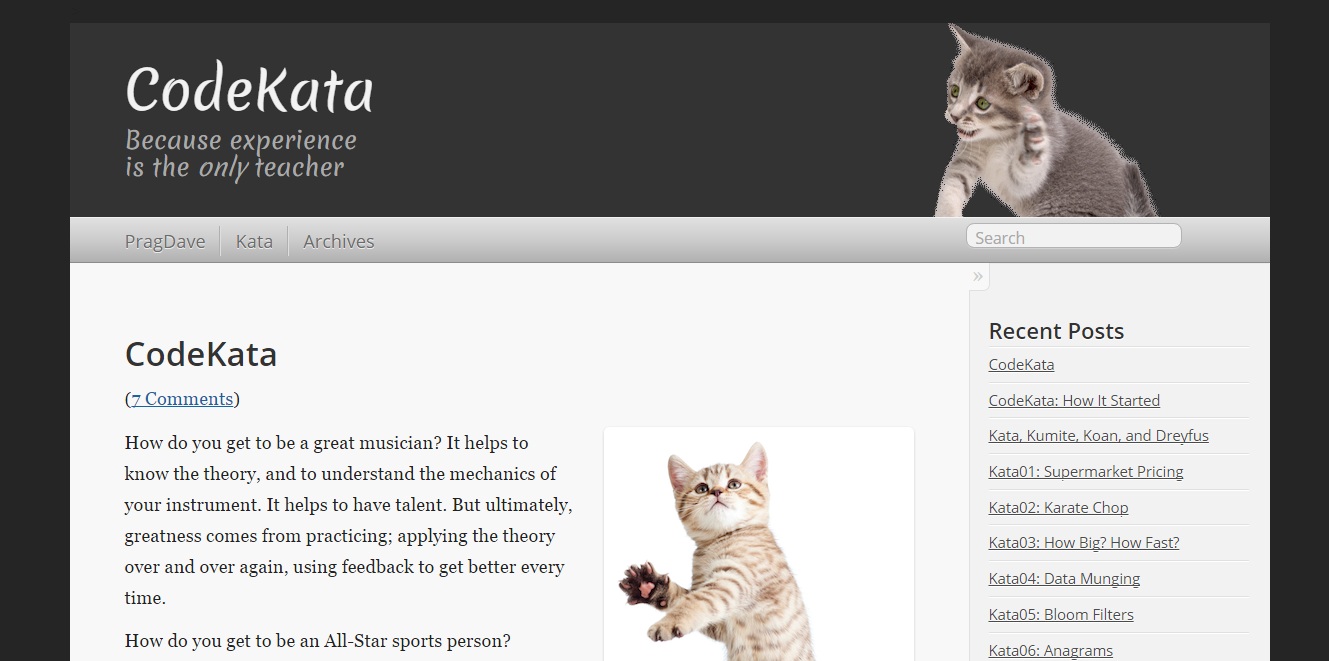Viewport: 1329px width, 661px height.
Task: Open the 7 Comments link
Action: tap(182, 399)
